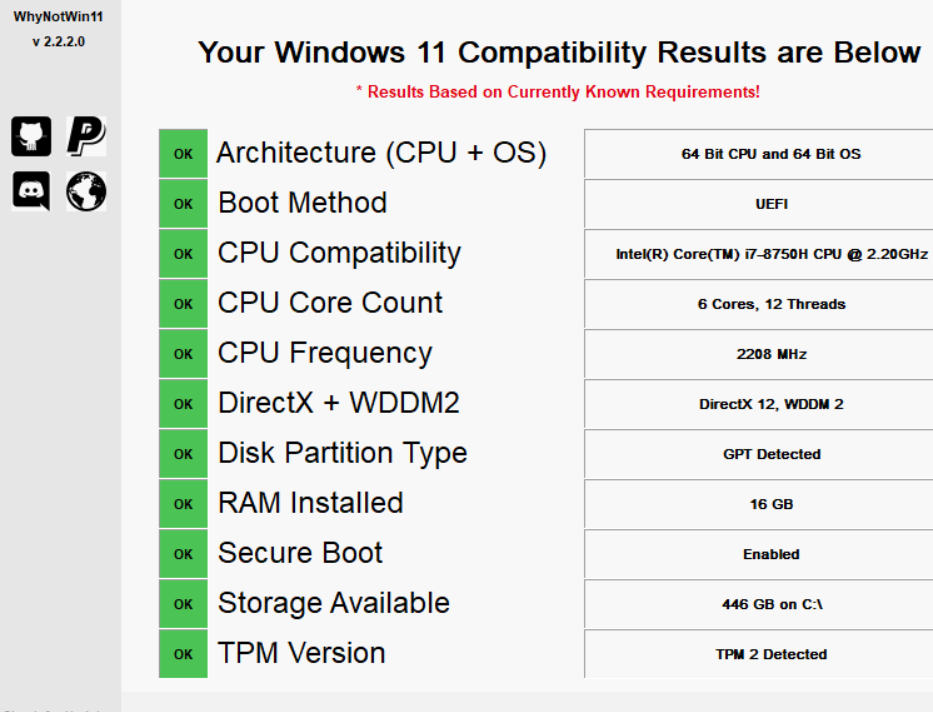This screenshot has width=933, height=712.
Task: Click the DirectX + WDDM2 label
Action: (338, 403)
